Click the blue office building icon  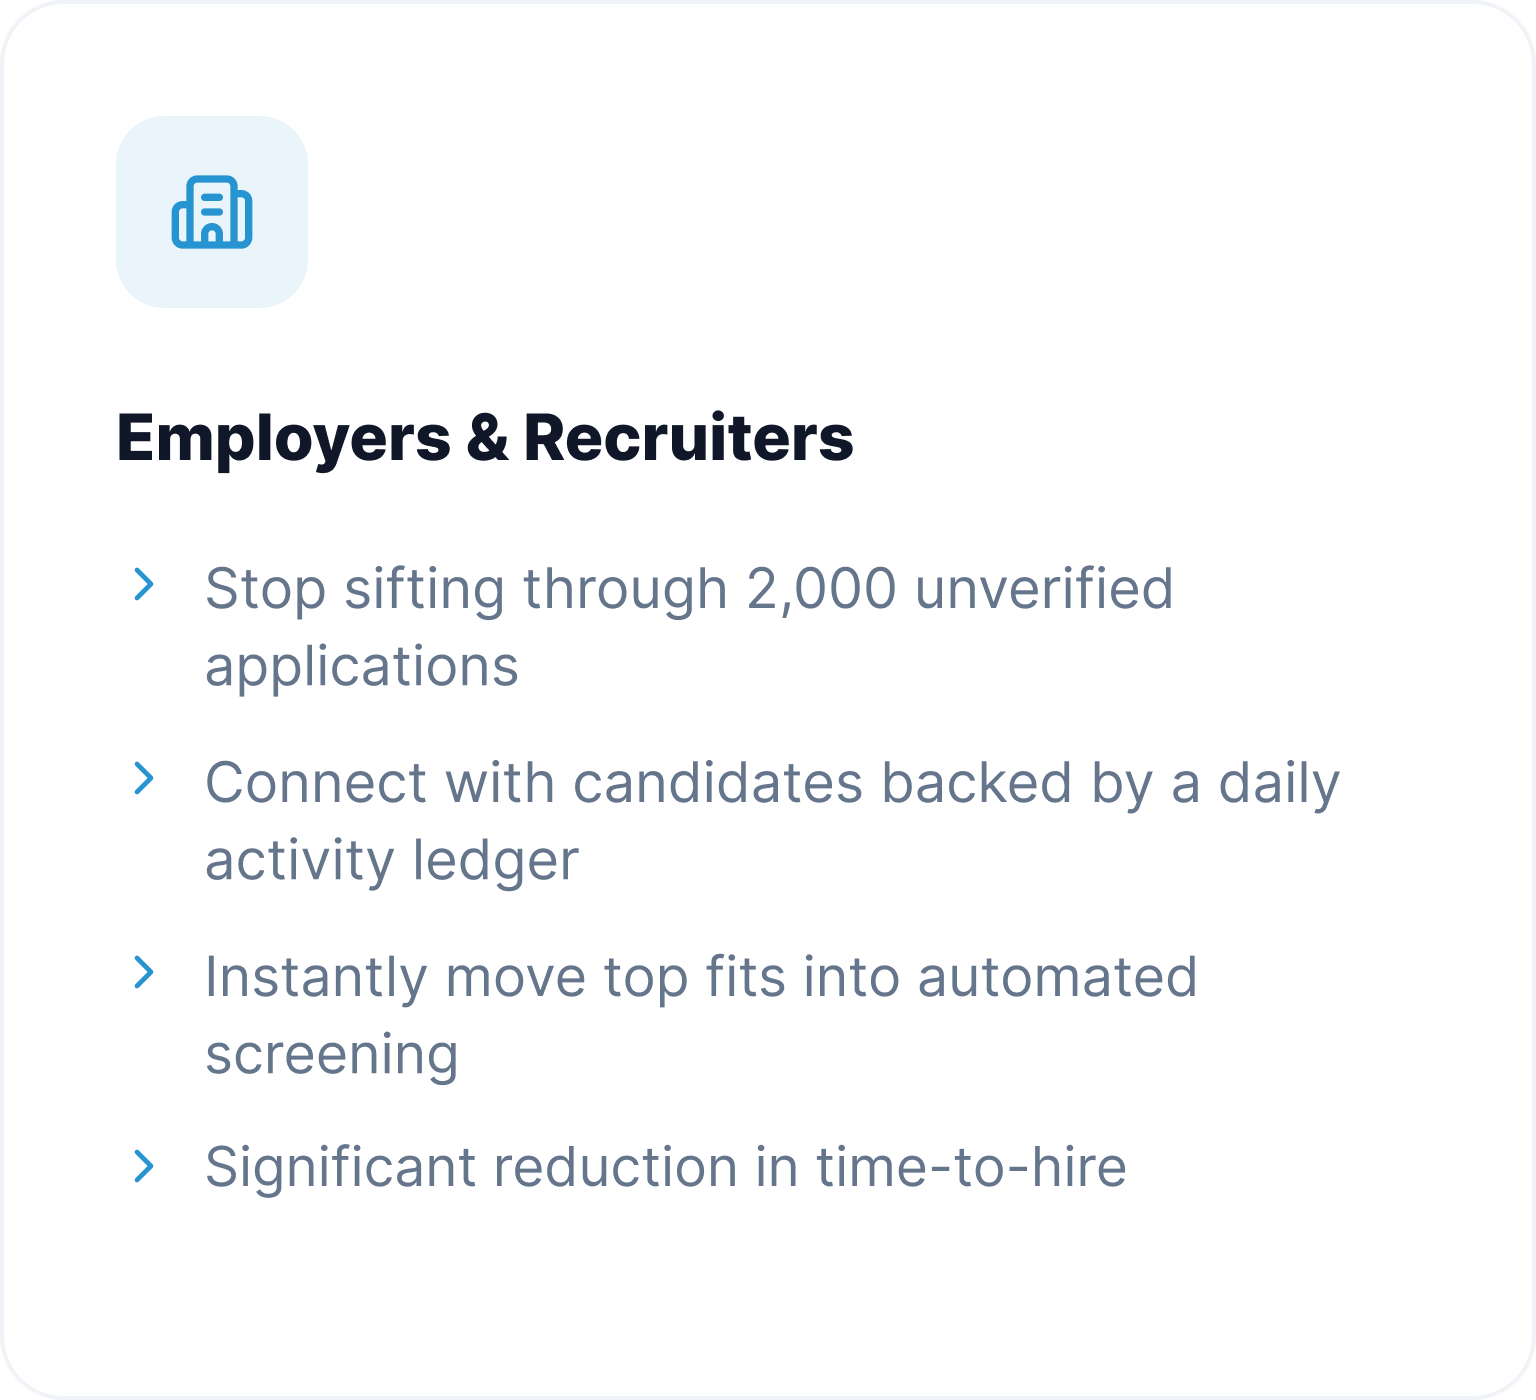[212, 212]
